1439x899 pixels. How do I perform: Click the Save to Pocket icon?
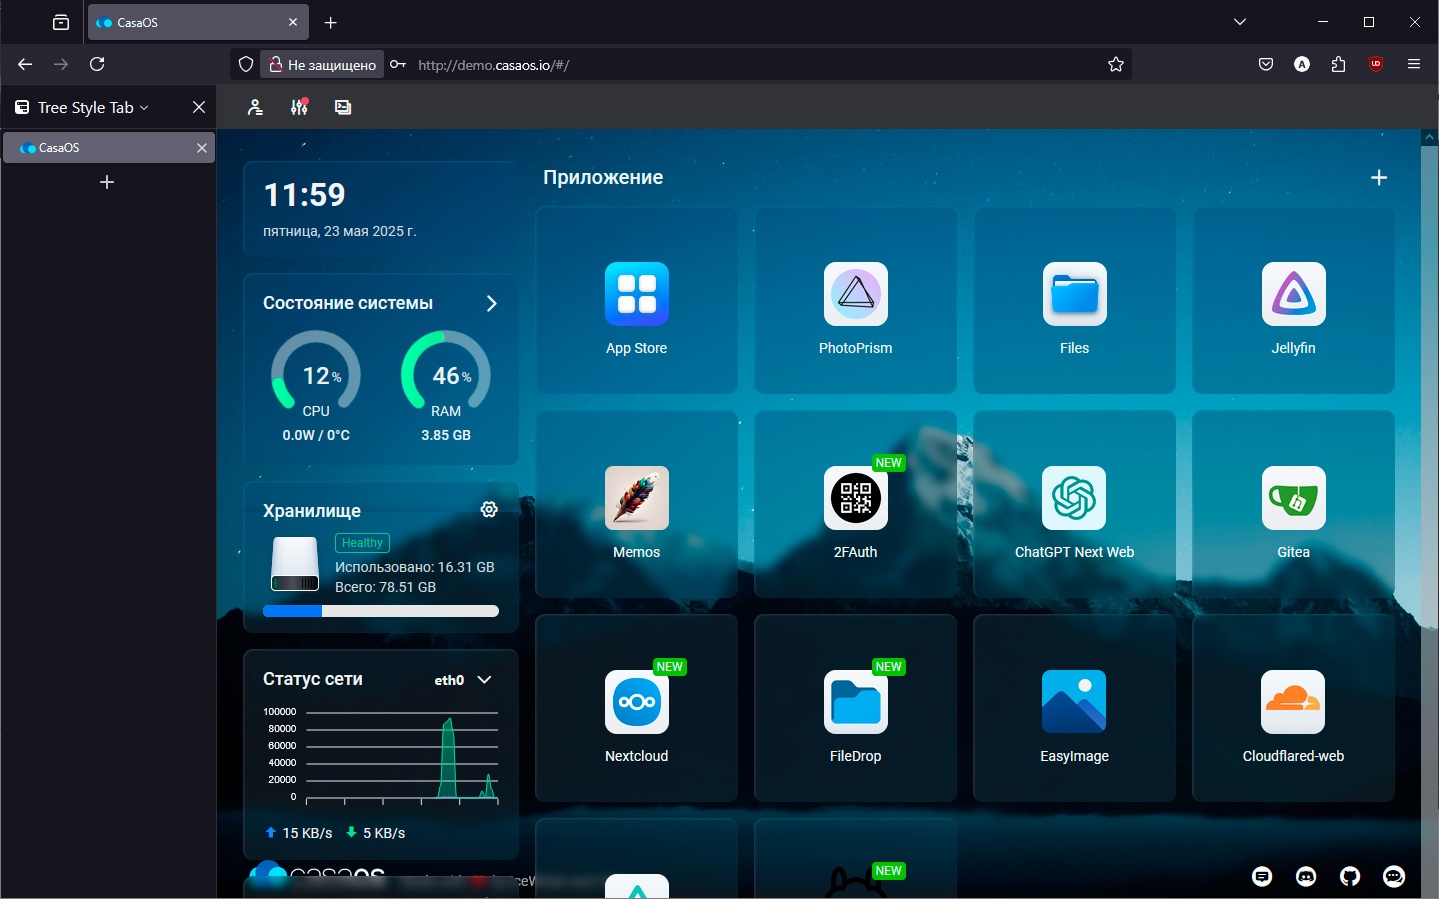(1266, 64)
